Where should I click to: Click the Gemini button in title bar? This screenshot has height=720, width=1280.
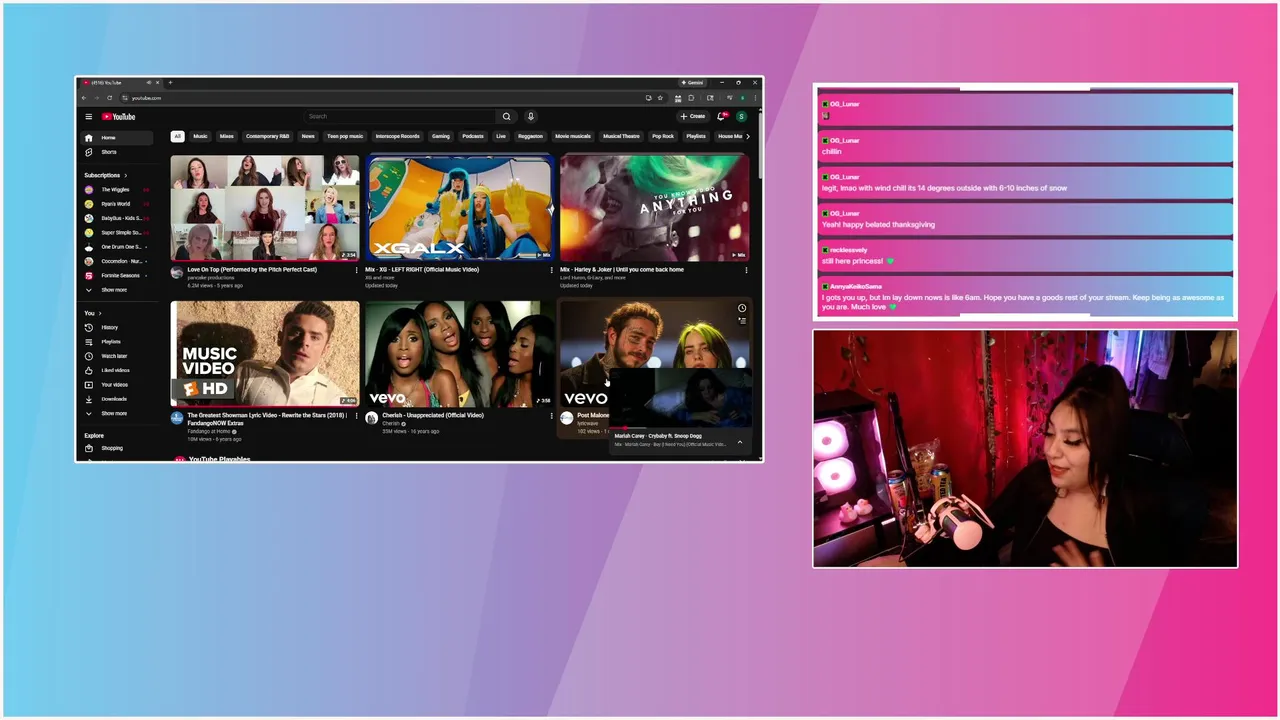point(693,83)
